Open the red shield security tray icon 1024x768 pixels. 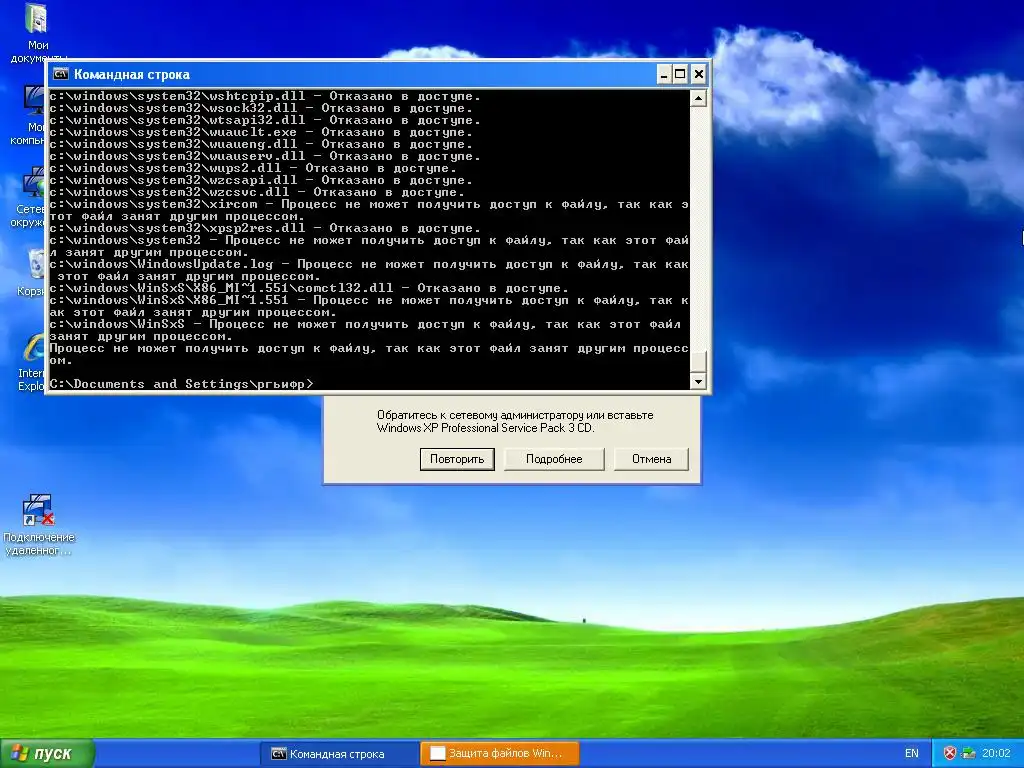[x=950, y=754]
